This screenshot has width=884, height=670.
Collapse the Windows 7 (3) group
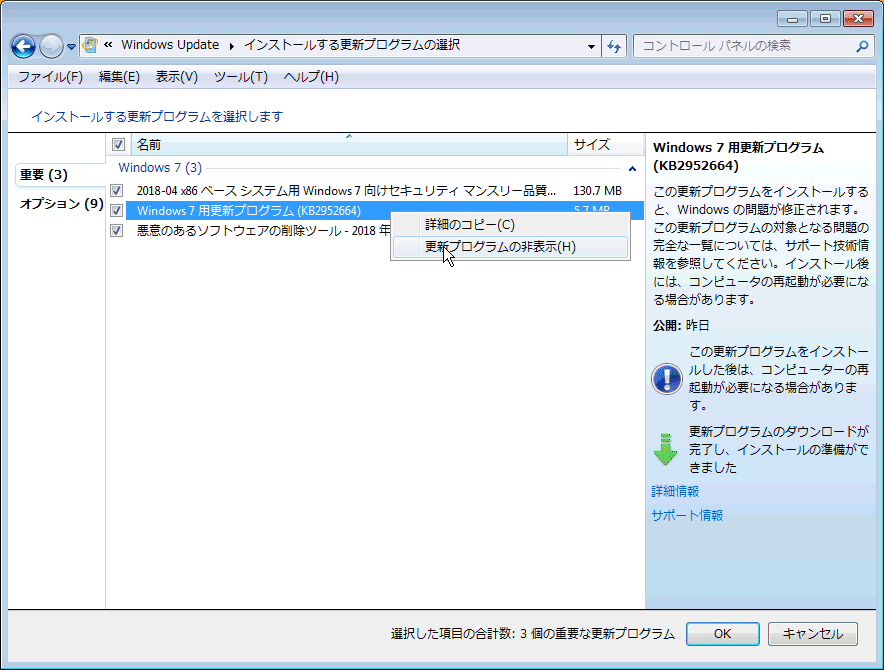pyautogui.click(x=633, y=169)
